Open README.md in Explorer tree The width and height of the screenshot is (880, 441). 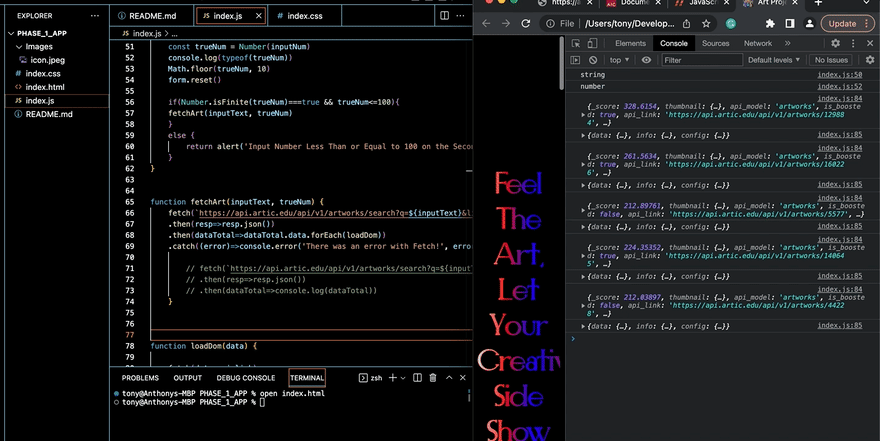point(49,114)
